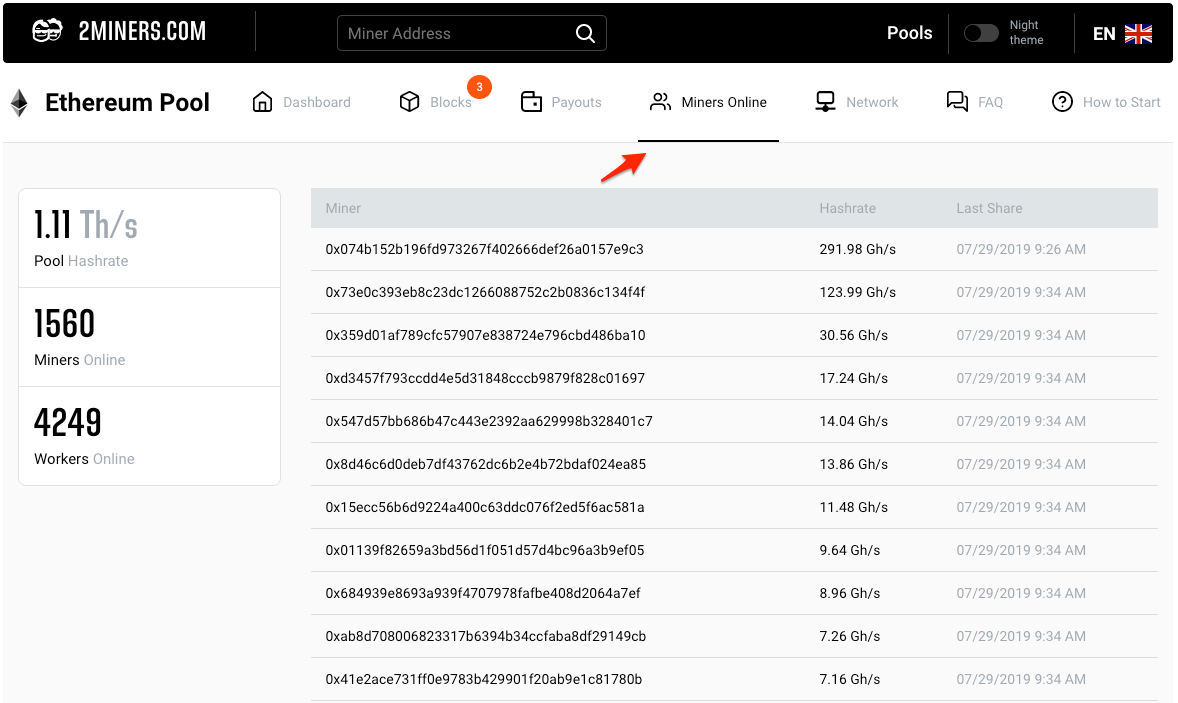Click the FAQ chat bubbles icon
This screenshot has height=703, width=1178.
(x=957, y=102)
